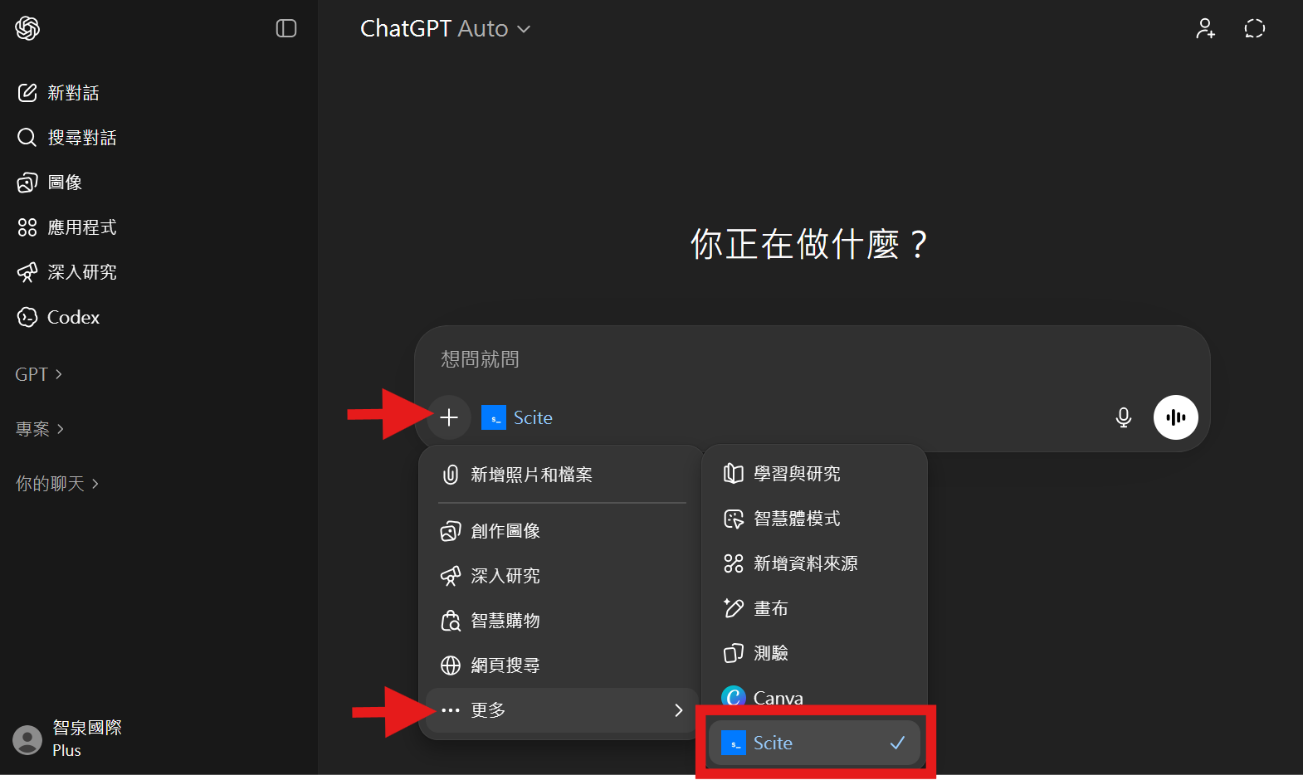Image resolution: width=1303 pixels, height=780 pixels.
Task: Start voice mode with waveform button
Action: tap(1175, 417)
